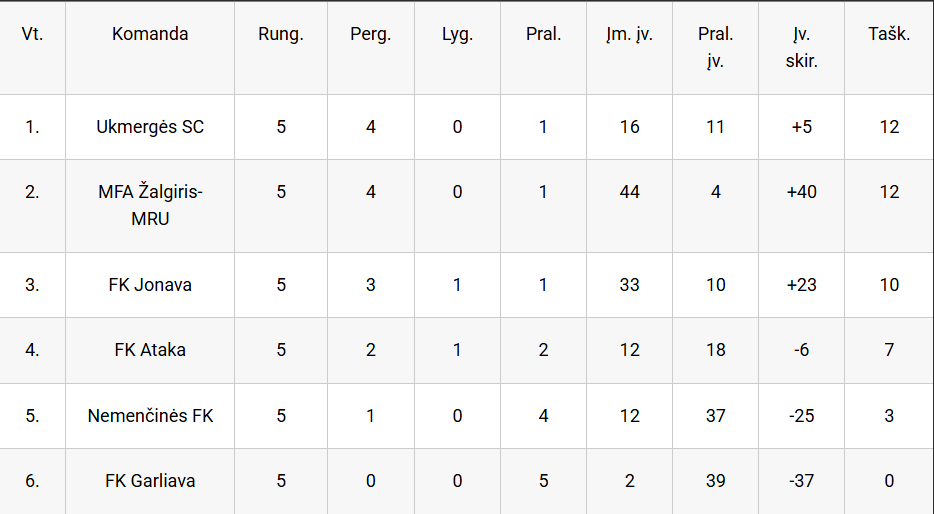Click the FK Ataka team name

click(150, 350)
